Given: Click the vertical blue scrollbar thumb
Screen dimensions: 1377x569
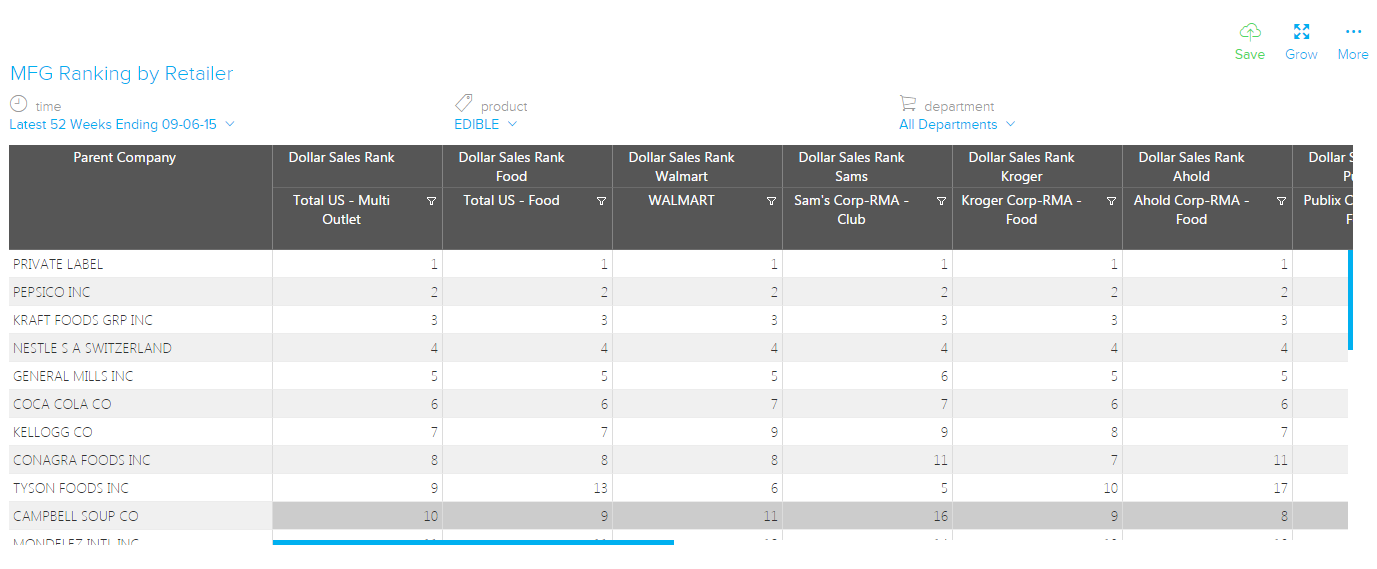Looking at the screenshot, I should (x=1350, y=300).
